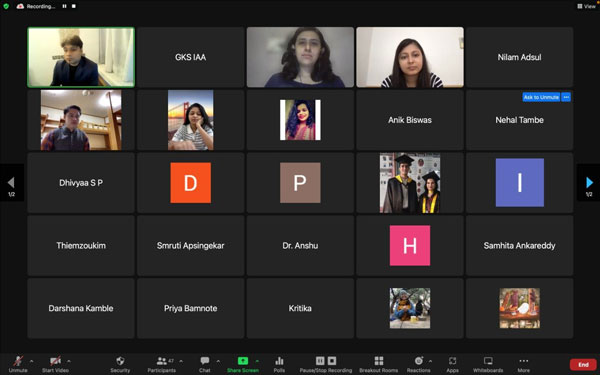The height and width of the screenshot is (375, 600).
Task: Click the blue I avatar tile
Action: coord(520,183)
